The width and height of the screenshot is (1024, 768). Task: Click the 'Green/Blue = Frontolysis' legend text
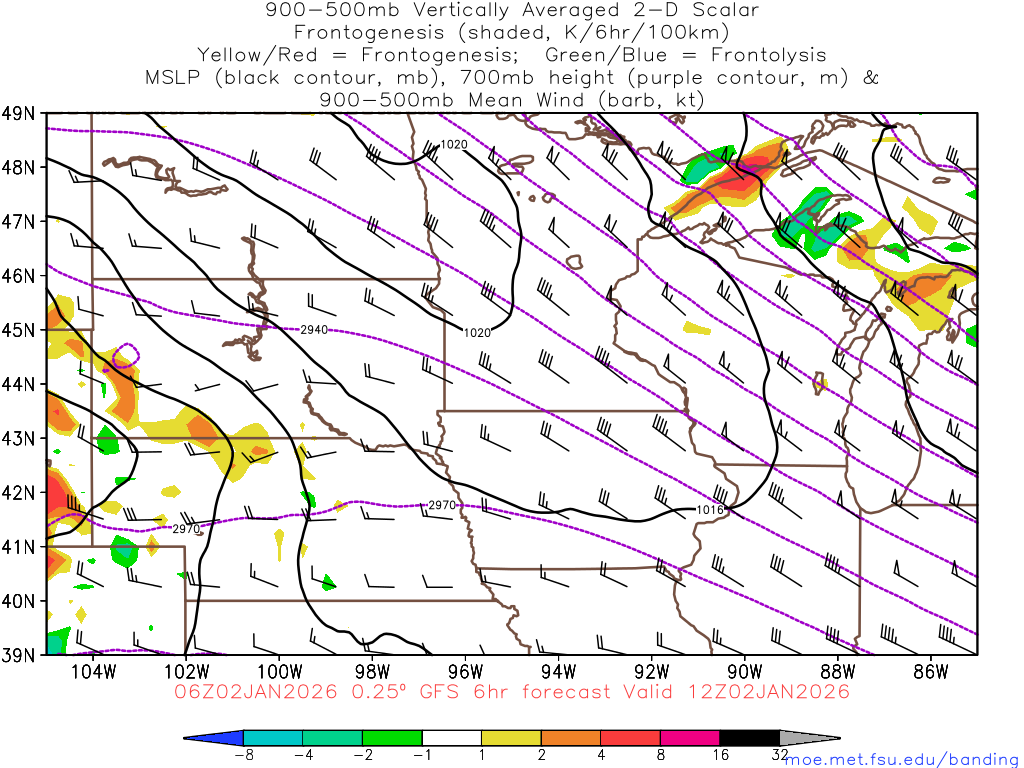685,55
